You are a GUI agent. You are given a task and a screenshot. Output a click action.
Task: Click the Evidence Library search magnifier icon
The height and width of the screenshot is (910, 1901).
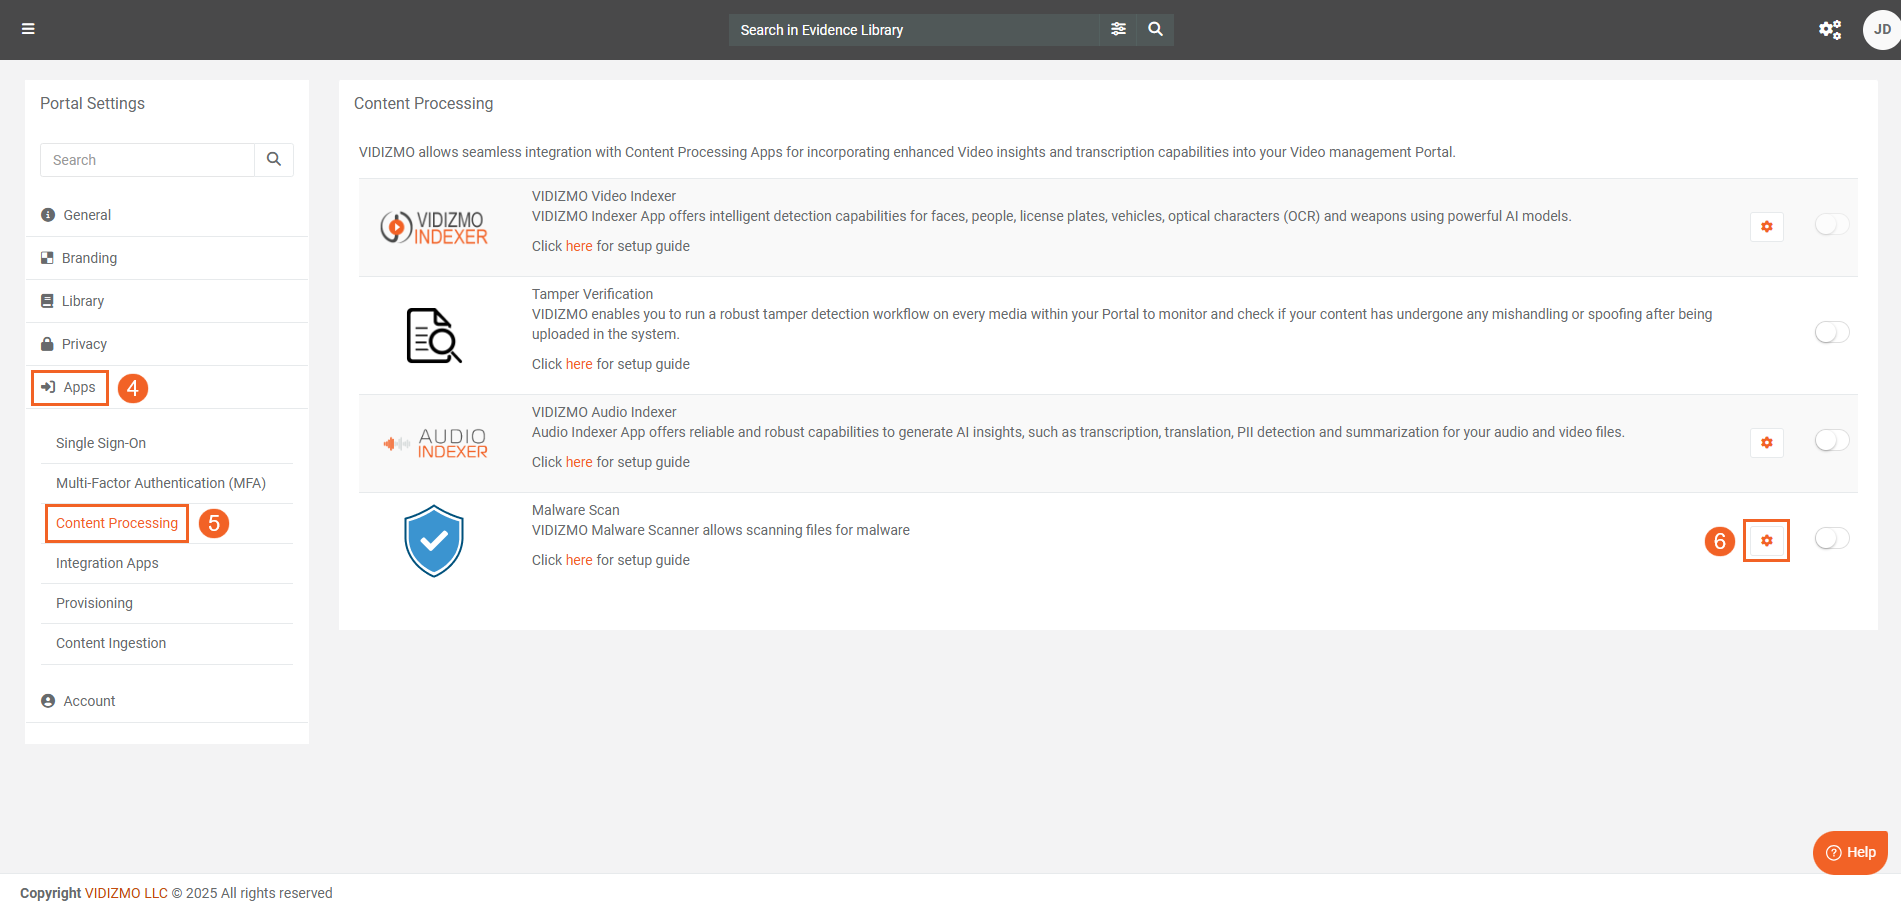[x=1155, y=30]
